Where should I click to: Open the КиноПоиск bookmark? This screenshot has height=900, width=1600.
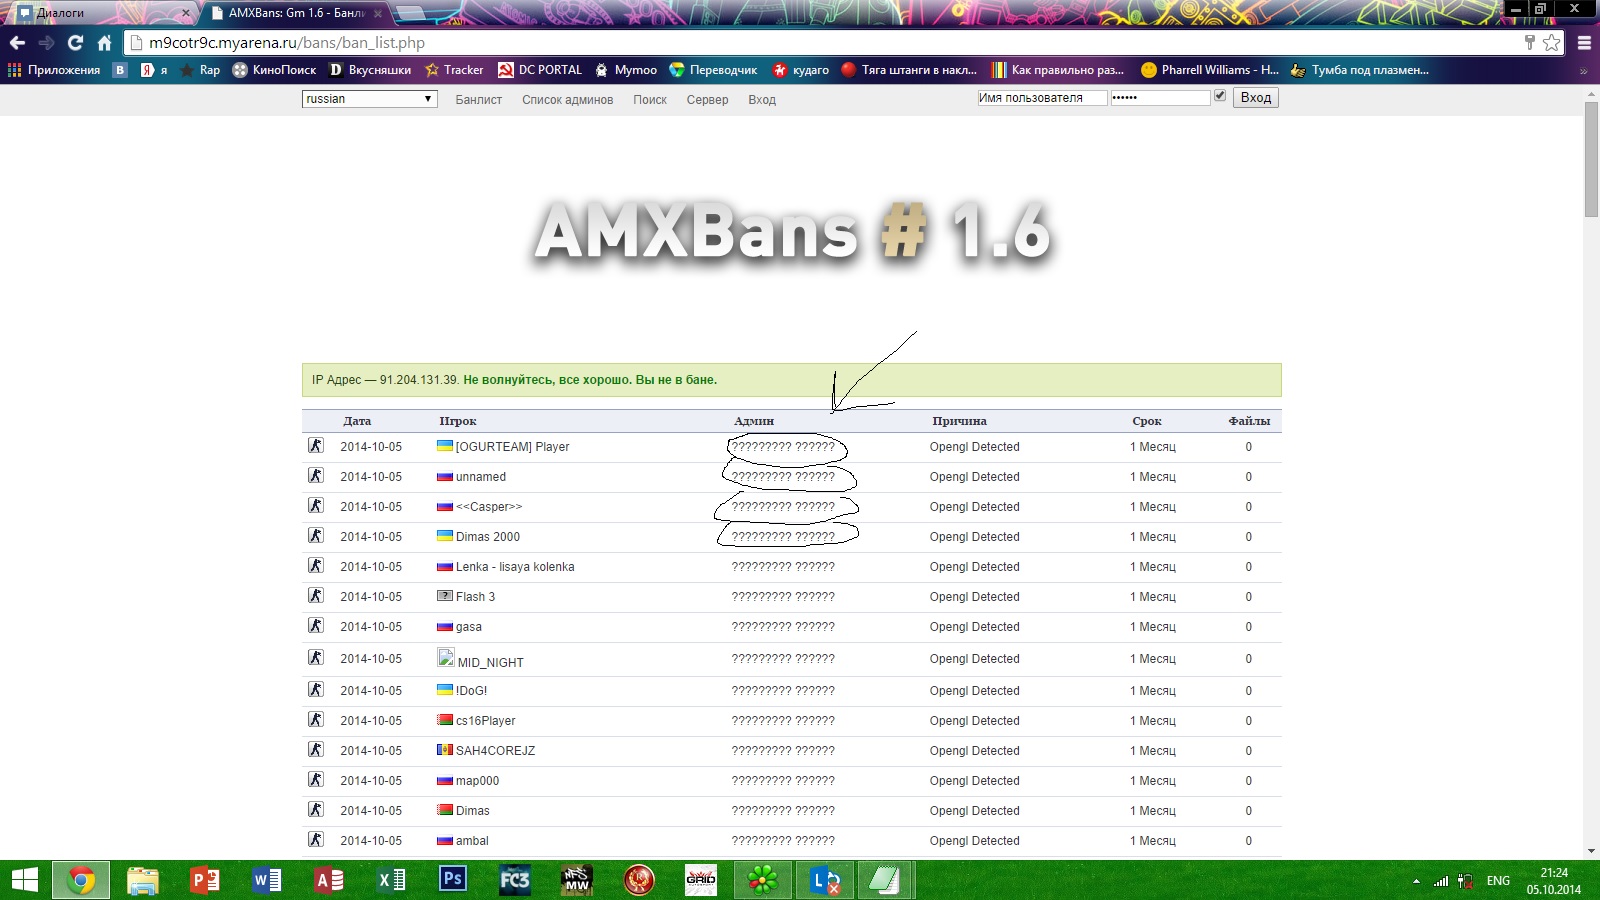coord(274,70)
